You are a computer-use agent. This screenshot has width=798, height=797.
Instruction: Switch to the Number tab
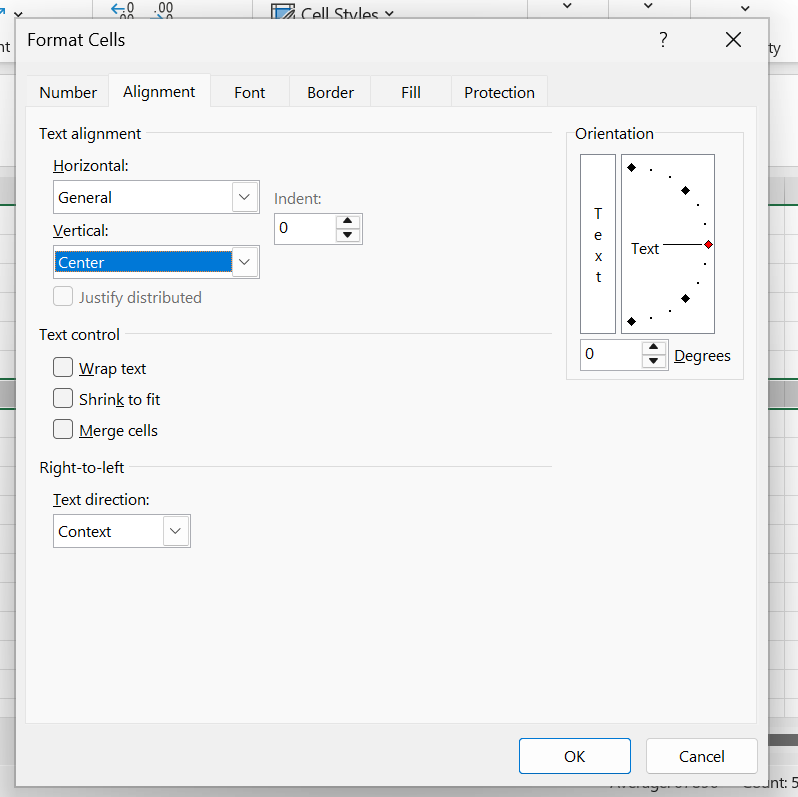68,92
